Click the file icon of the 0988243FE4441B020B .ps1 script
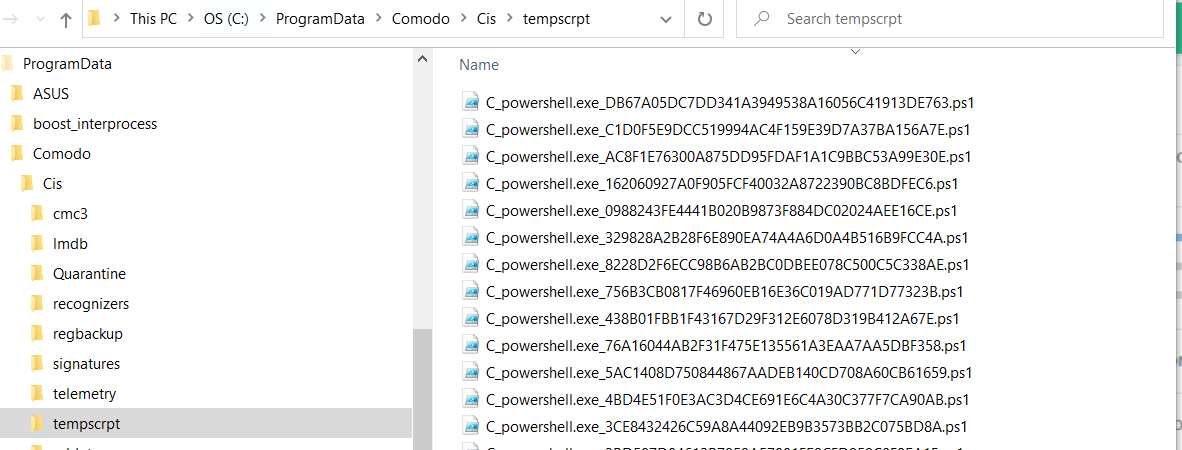1182x450 pixels. (471, 210)
